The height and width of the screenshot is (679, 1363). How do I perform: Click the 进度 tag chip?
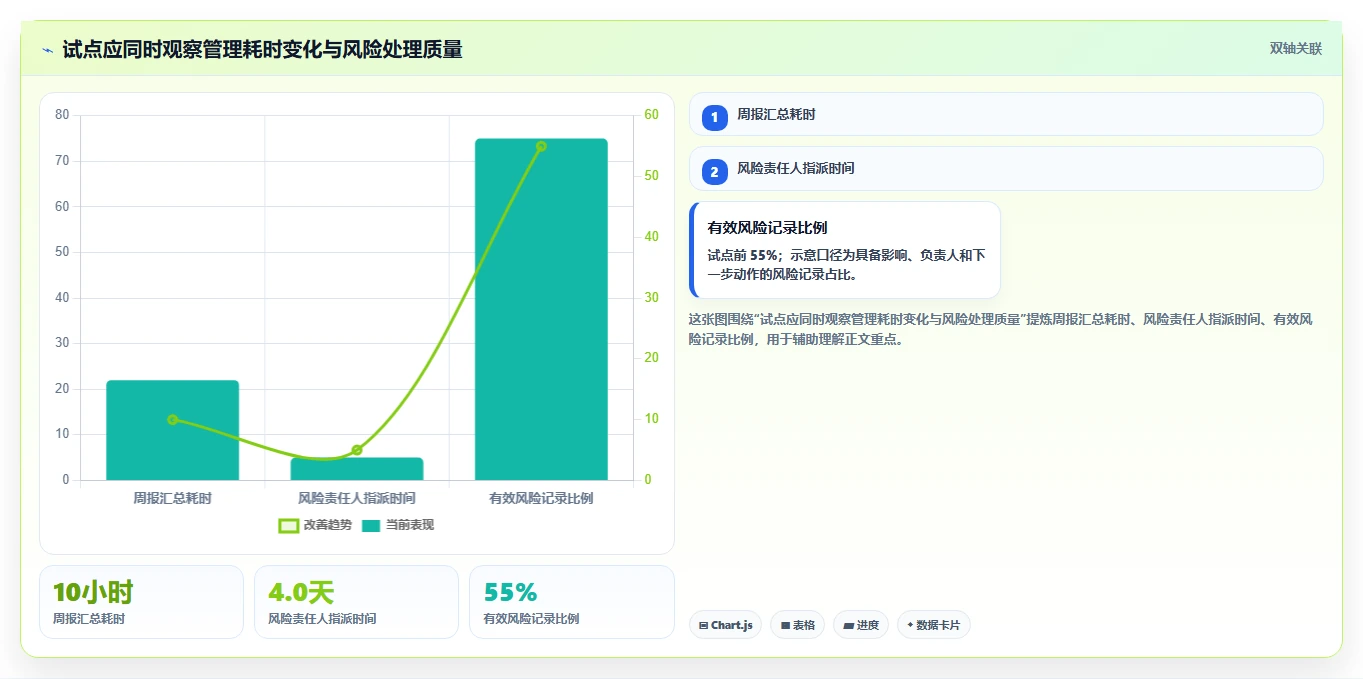click(861, 625)
